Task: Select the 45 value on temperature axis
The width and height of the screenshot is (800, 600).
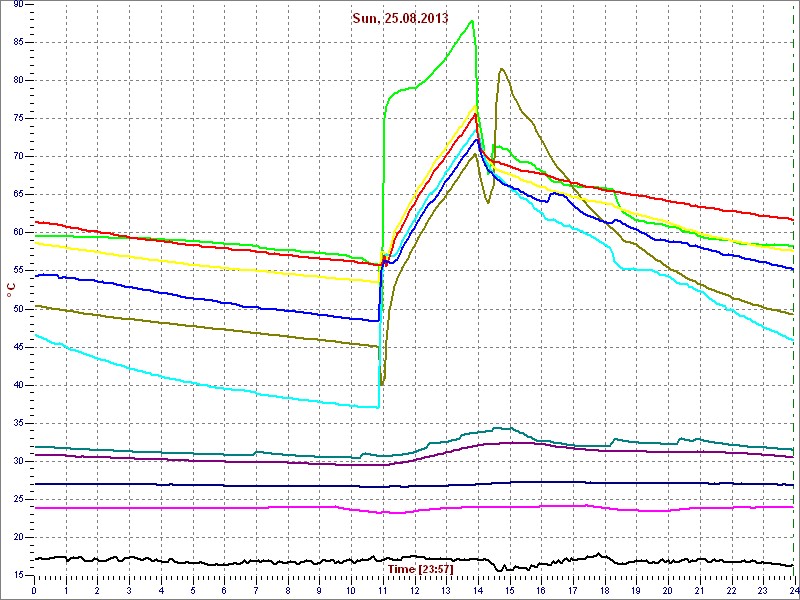Action: coord(18,347)
